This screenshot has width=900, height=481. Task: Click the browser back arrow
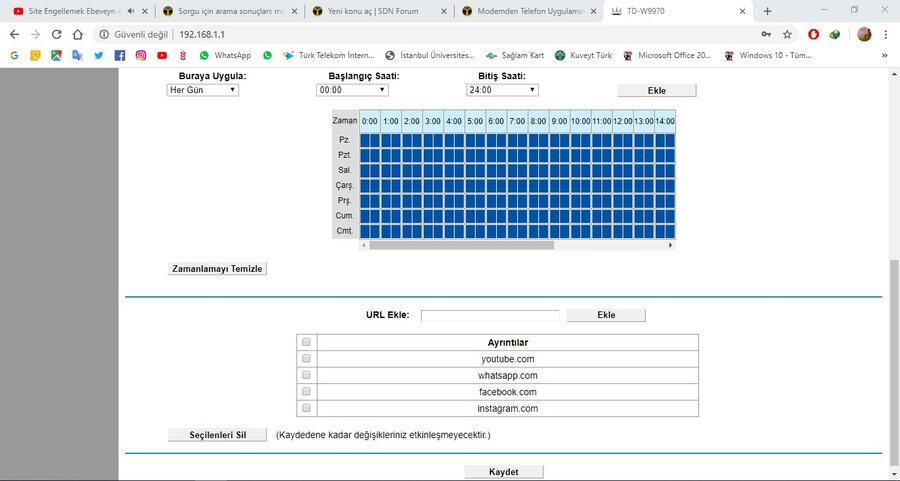click(14, 34)
